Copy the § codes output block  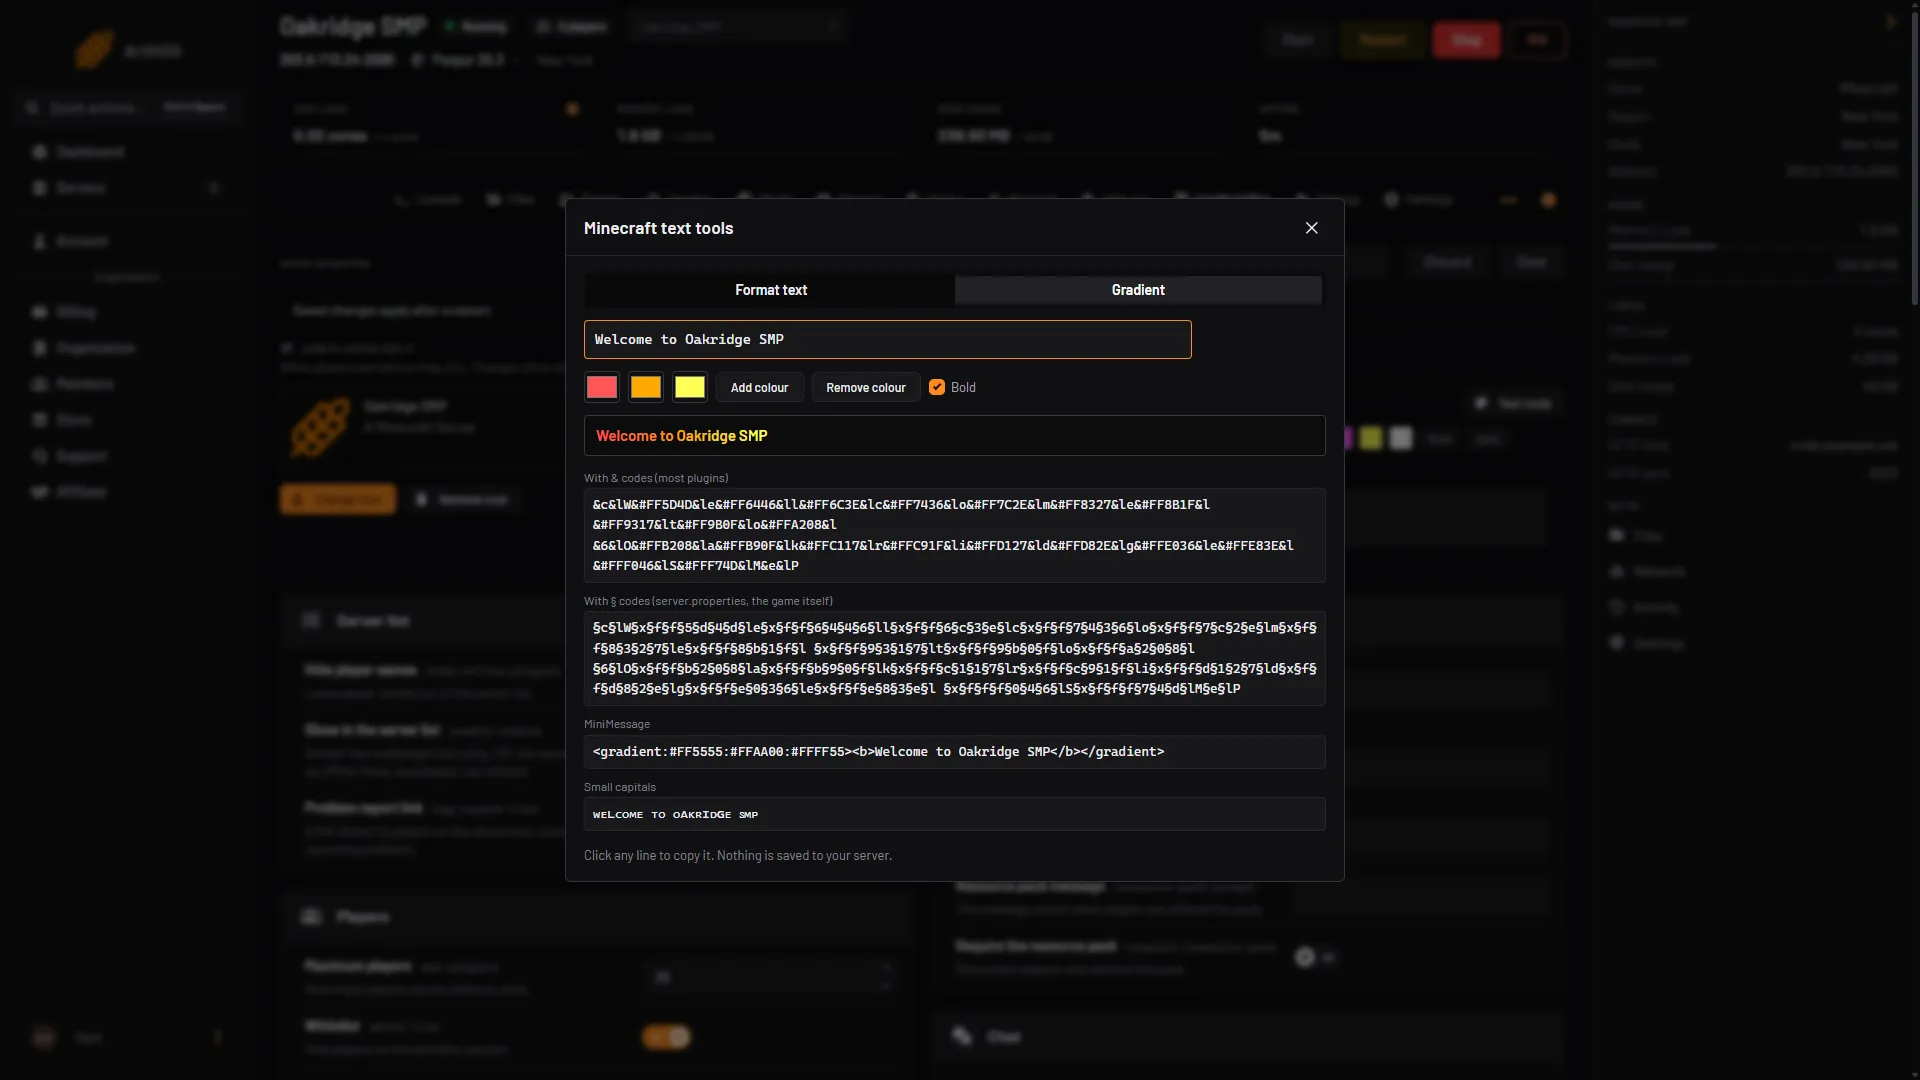[x=954, y=659]
